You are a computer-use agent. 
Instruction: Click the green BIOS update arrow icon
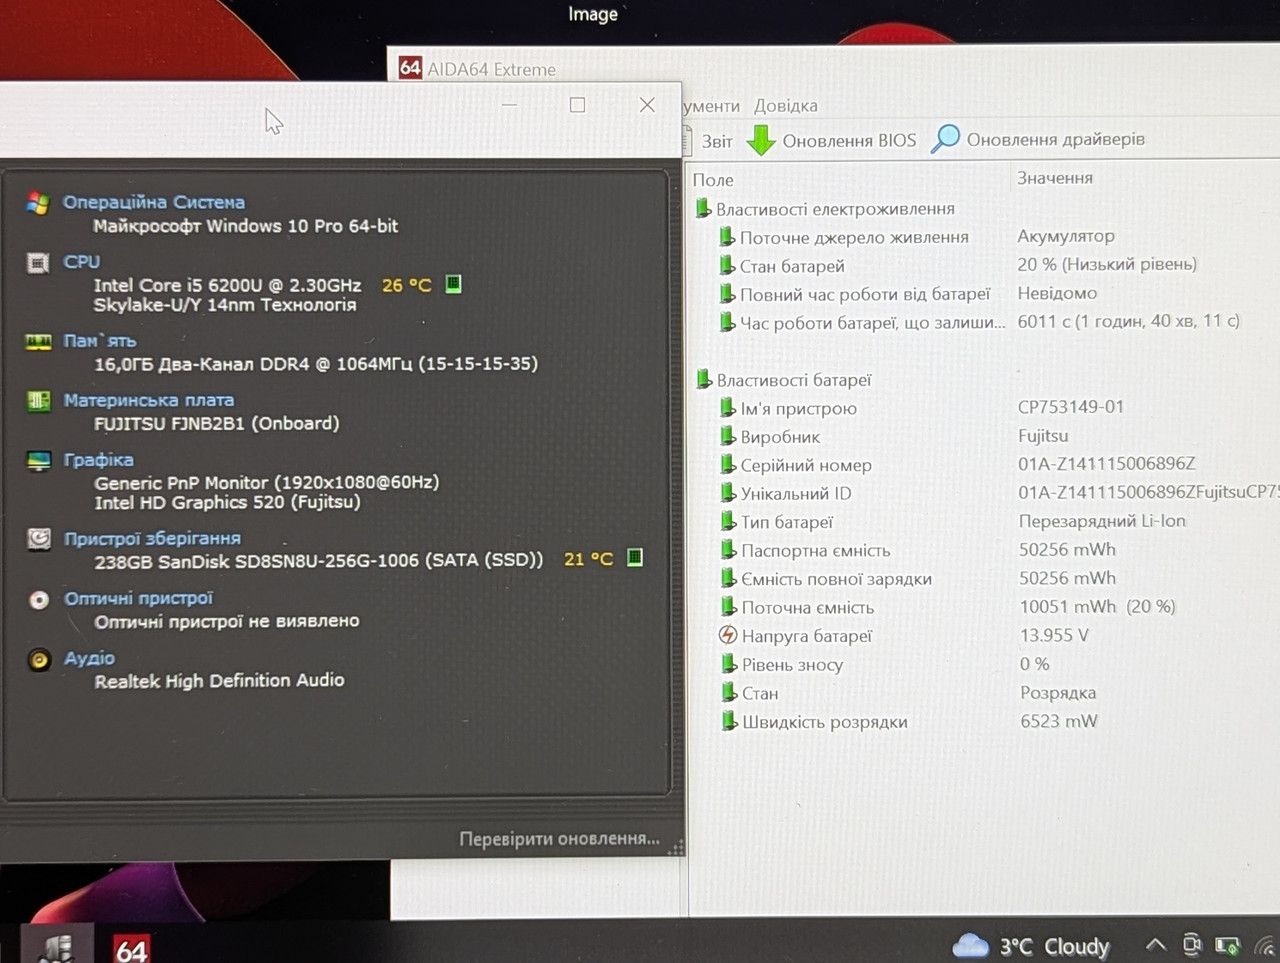pyautogui.click(x=761, y=140)
